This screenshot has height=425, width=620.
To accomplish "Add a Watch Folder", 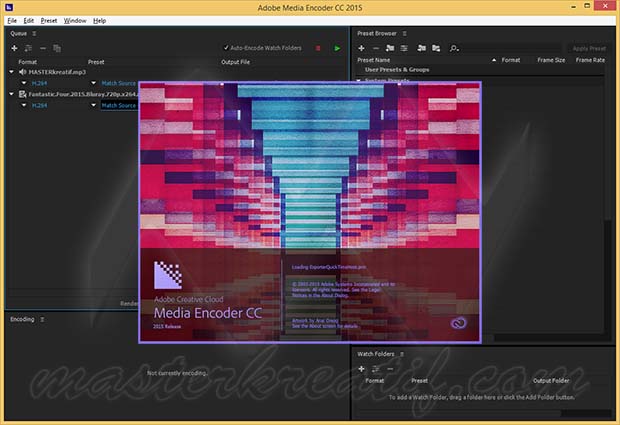I will [x=361, y=369].
